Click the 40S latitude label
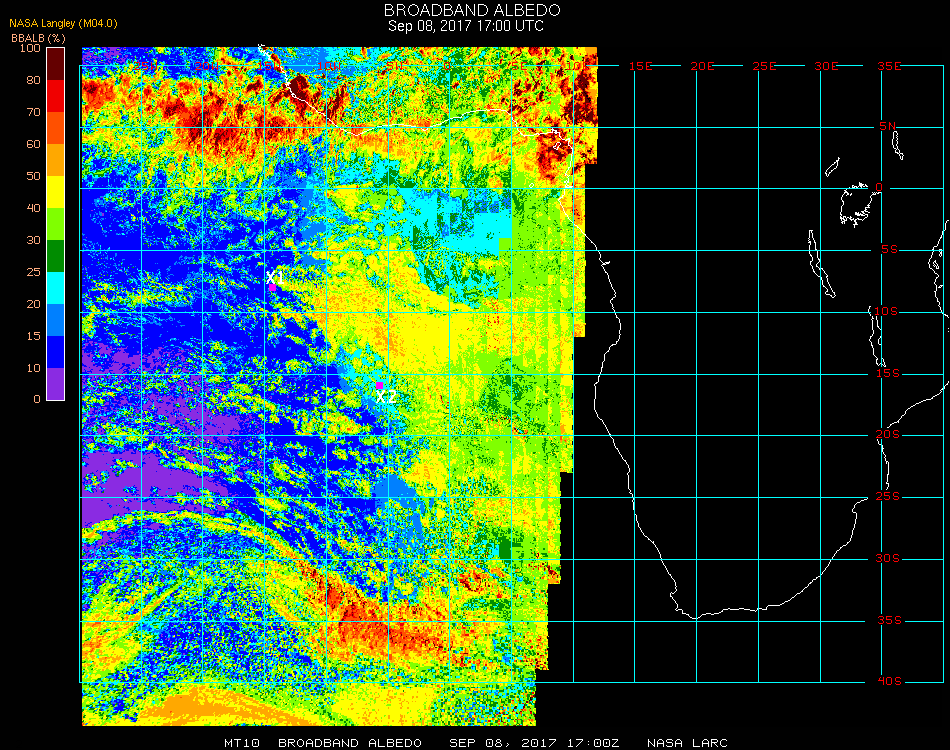The height and width of the screenshot is (750, 950). [889, 682]
